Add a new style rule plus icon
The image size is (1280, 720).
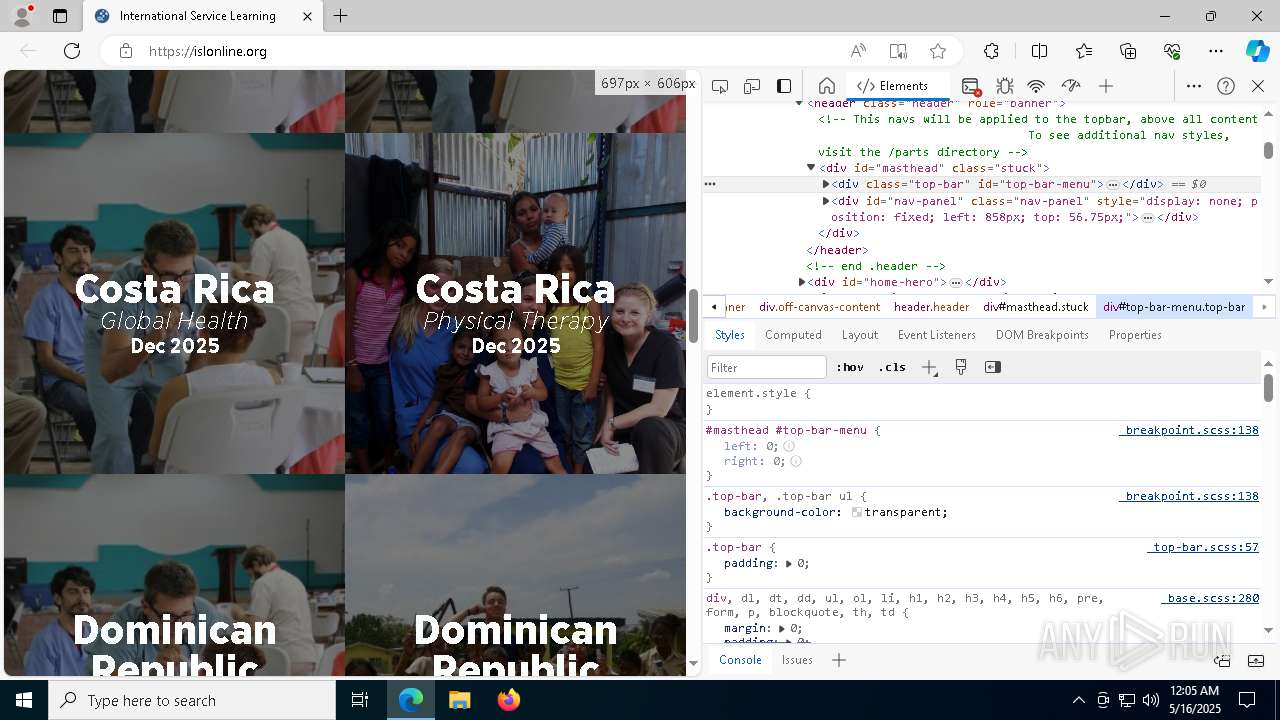(x=929, y=367)
